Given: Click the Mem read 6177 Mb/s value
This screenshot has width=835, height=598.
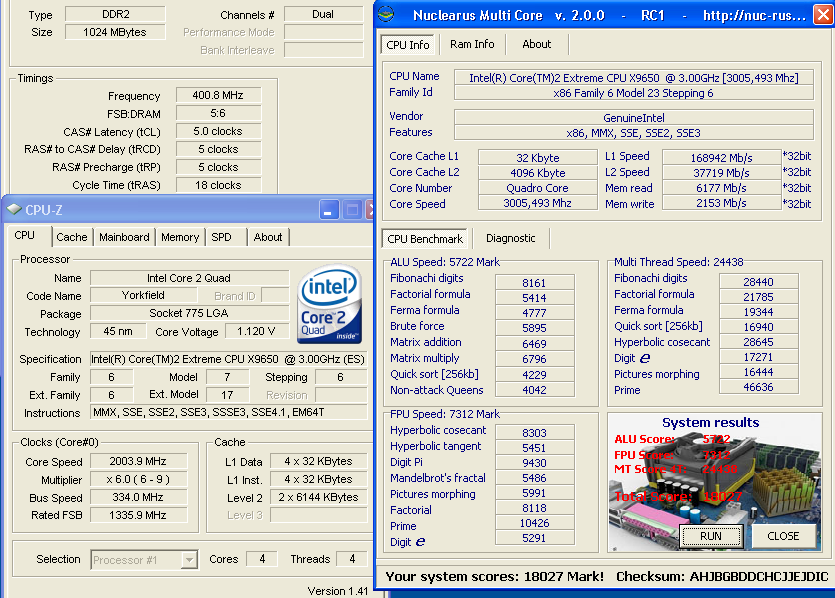Looking at the screenshot, I should 722,188.
